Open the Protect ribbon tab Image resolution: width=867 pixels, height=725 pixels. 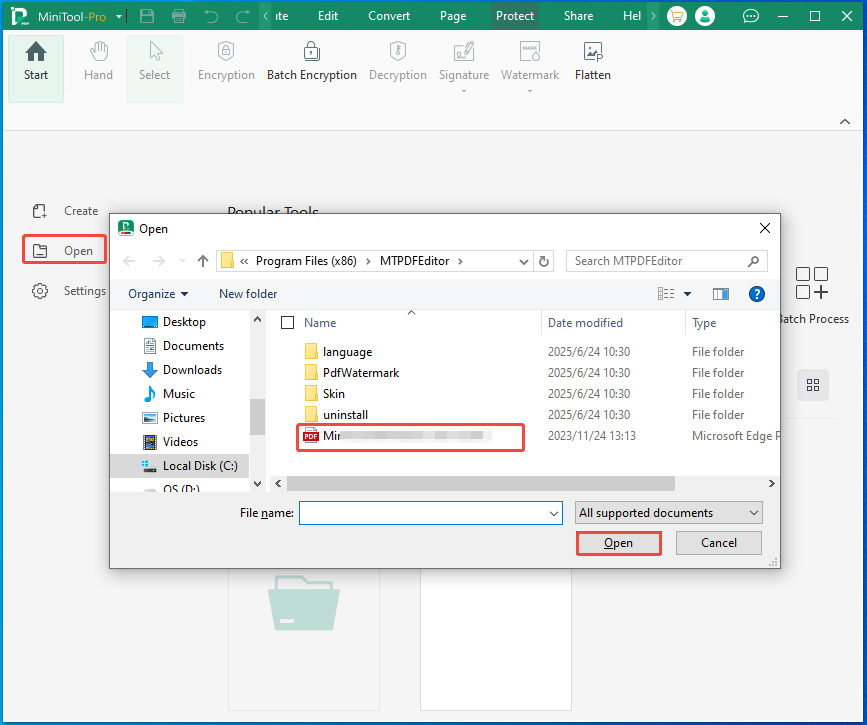coord(515,16)
